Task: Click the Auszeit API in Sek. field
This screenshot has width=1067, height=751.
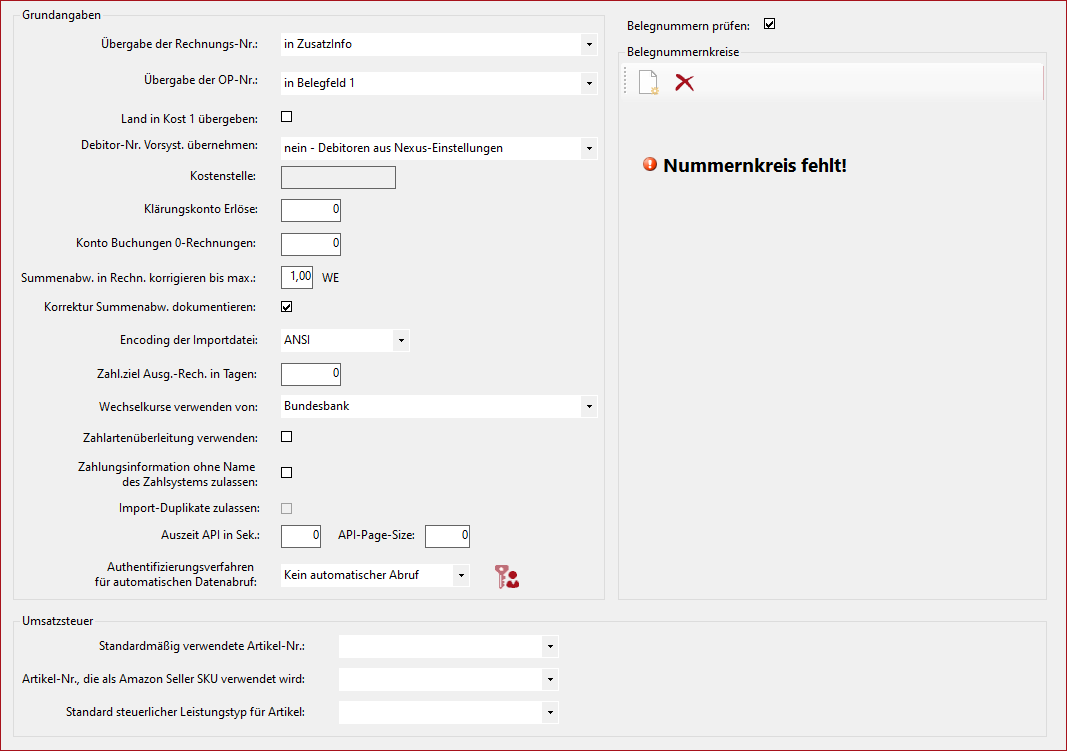Action: pos(301,537)
